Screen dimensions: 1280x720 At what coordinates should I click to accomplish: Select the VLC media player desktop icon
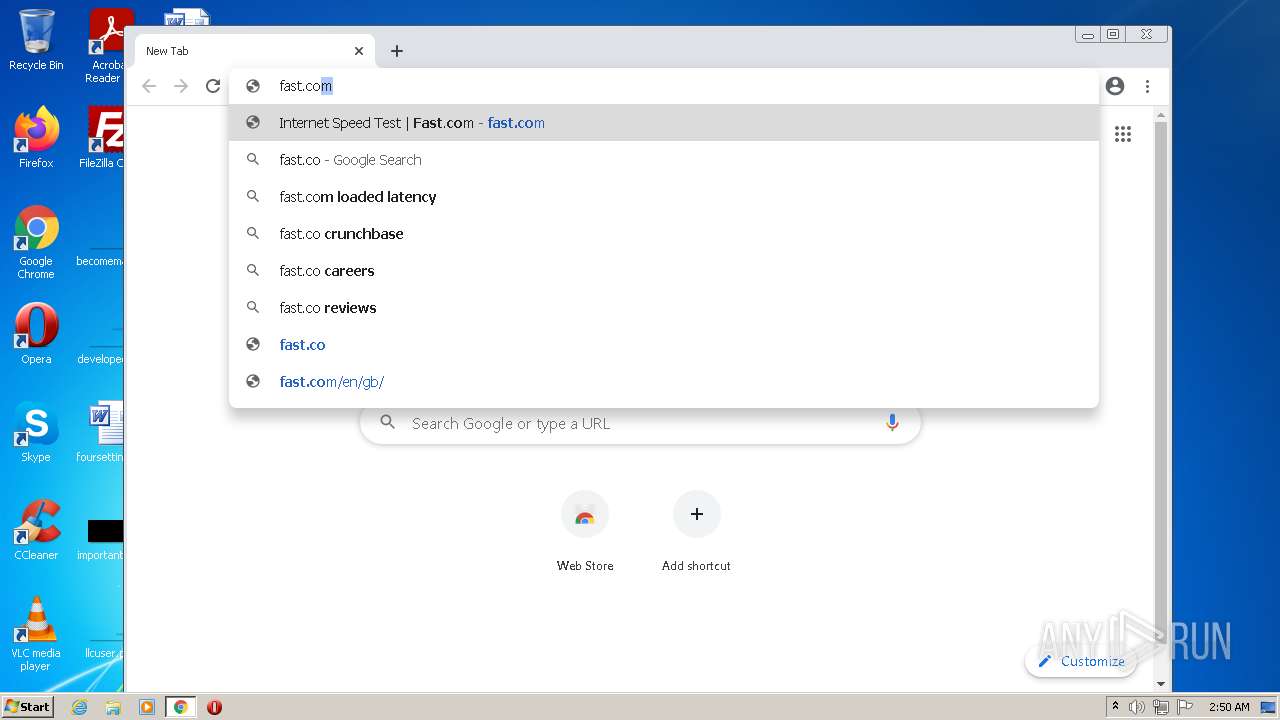[x=36, y=634]
